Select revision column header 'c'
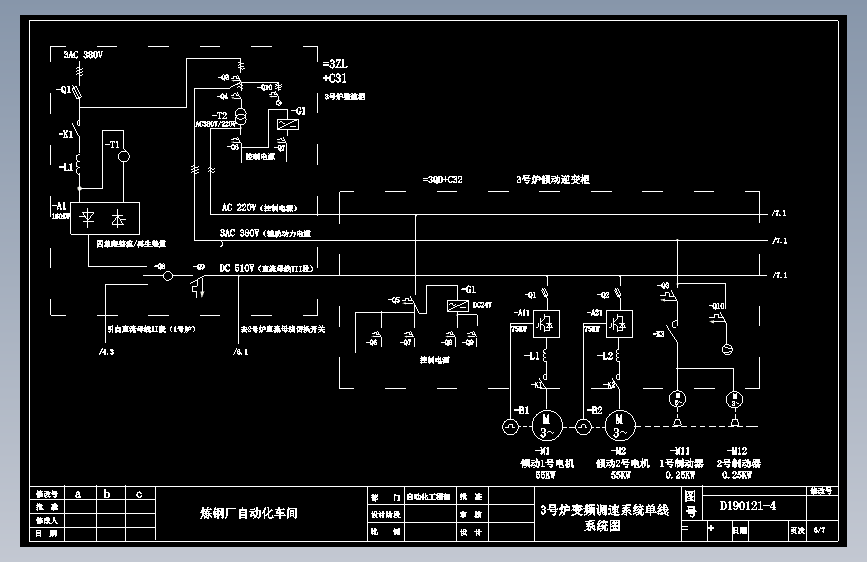 [139, 494]
